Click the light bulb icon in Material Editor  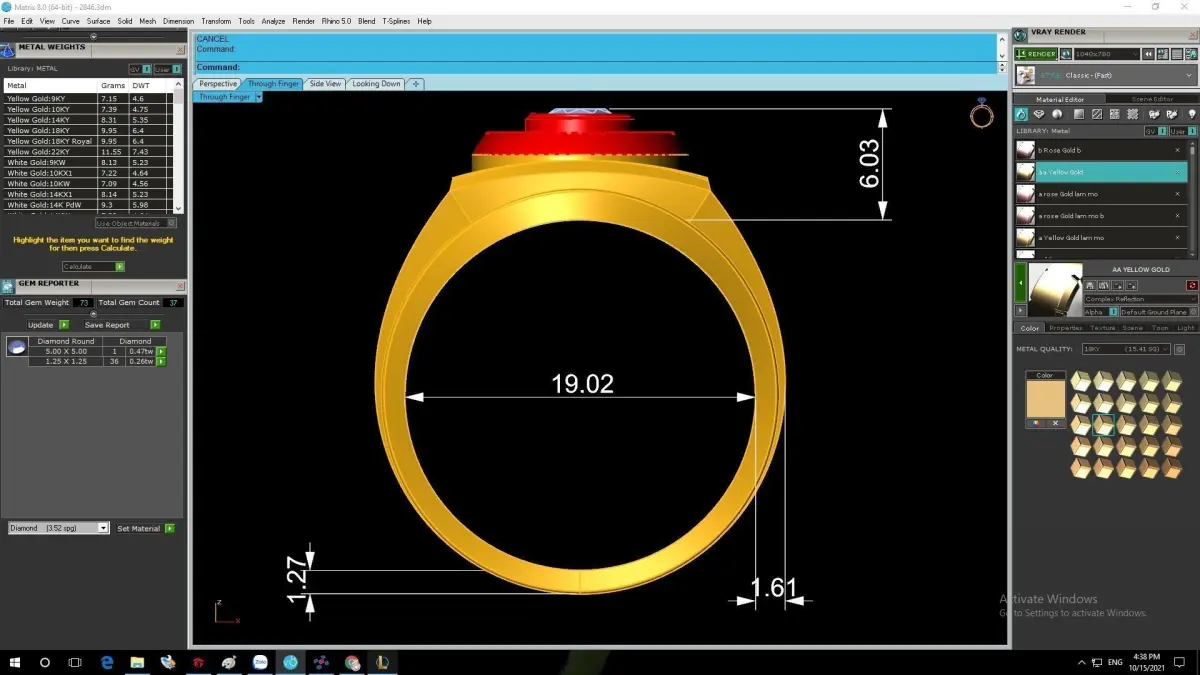coord(1192,115)
